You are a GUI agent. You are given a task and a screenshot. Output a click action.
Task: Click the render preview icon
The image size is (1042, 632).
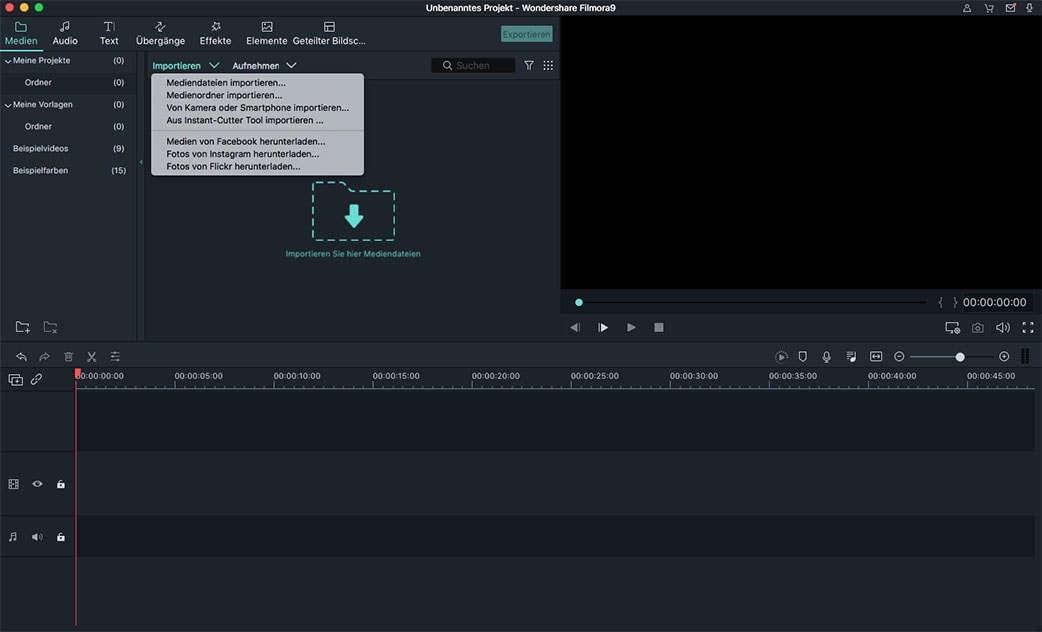click(x=782, y=357)
